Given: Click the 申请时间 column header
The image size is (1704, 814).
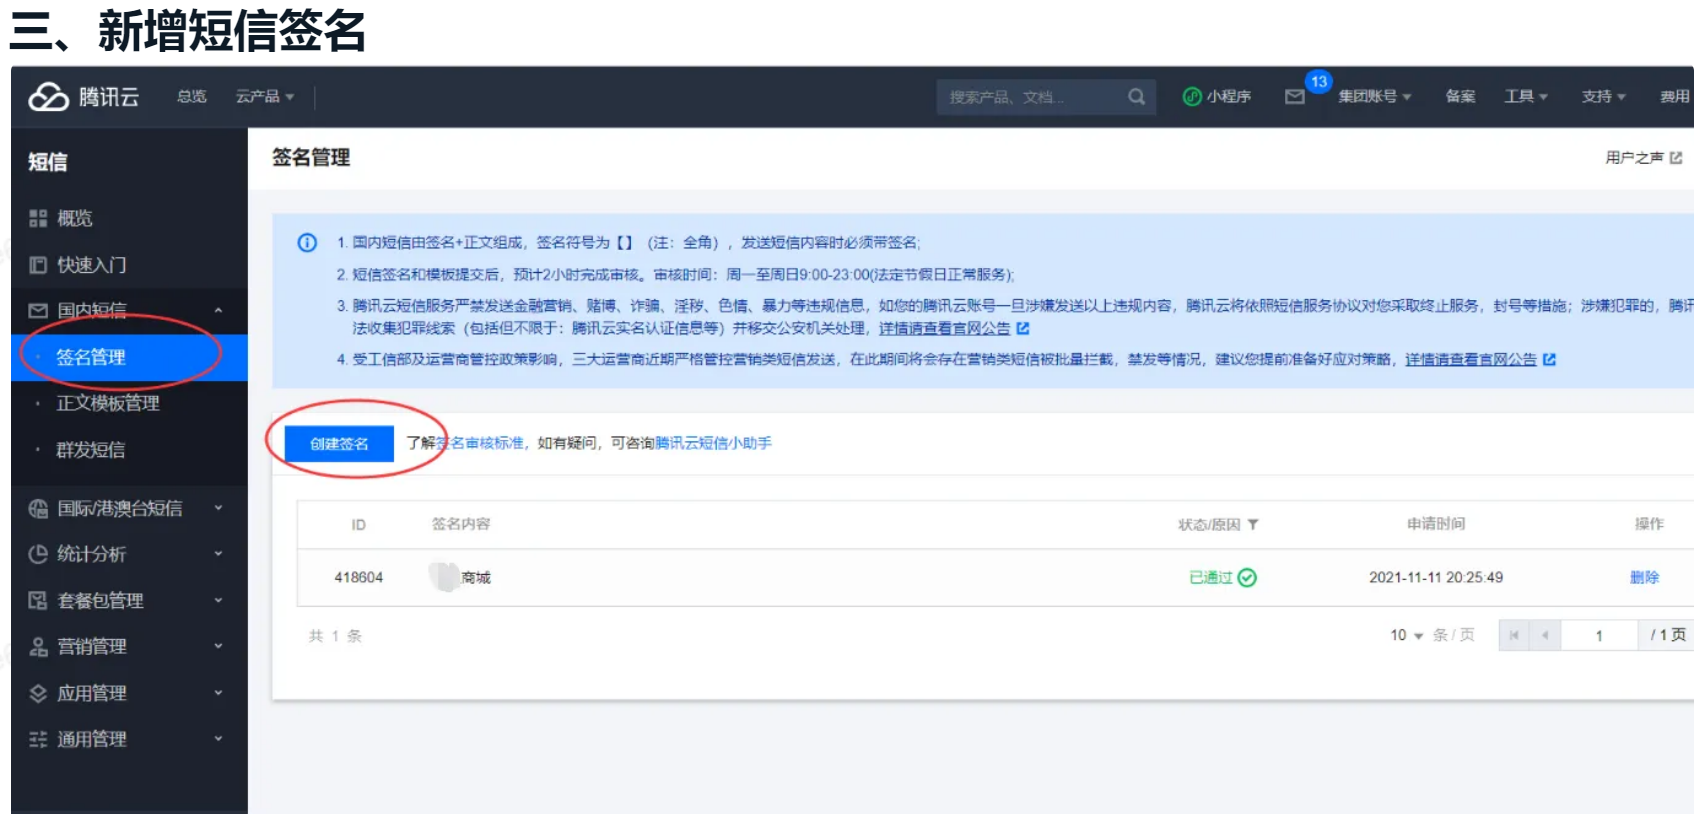Looking at the screenshot, I should coord(1436,524).
